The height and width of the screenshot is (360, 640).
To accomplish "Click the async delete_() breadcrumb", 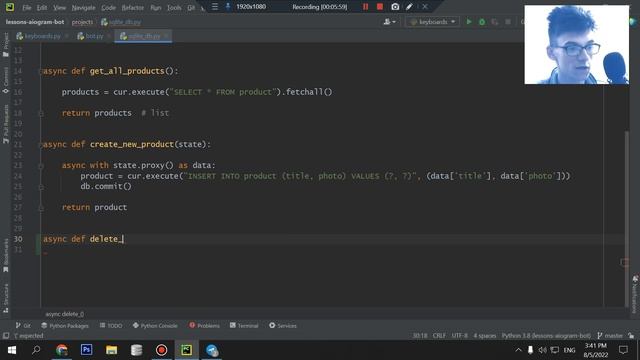I will (x=64, y=314).
